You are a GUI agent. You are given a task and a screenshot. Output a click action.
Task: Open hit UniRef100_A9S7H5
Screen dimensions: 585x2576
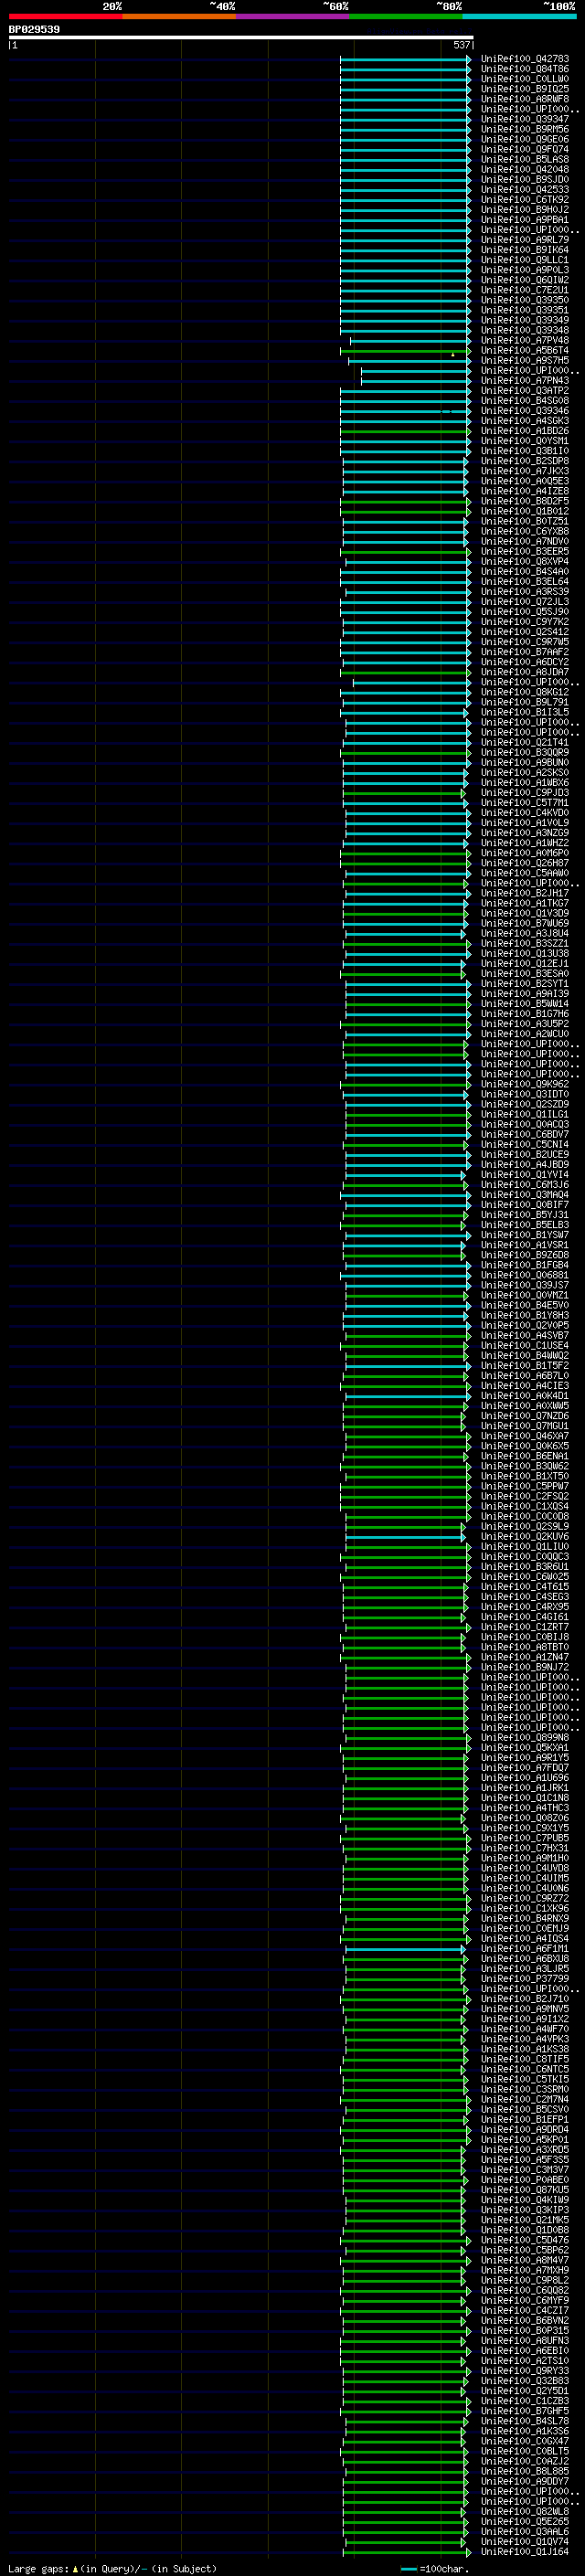(x=525, y=360)
